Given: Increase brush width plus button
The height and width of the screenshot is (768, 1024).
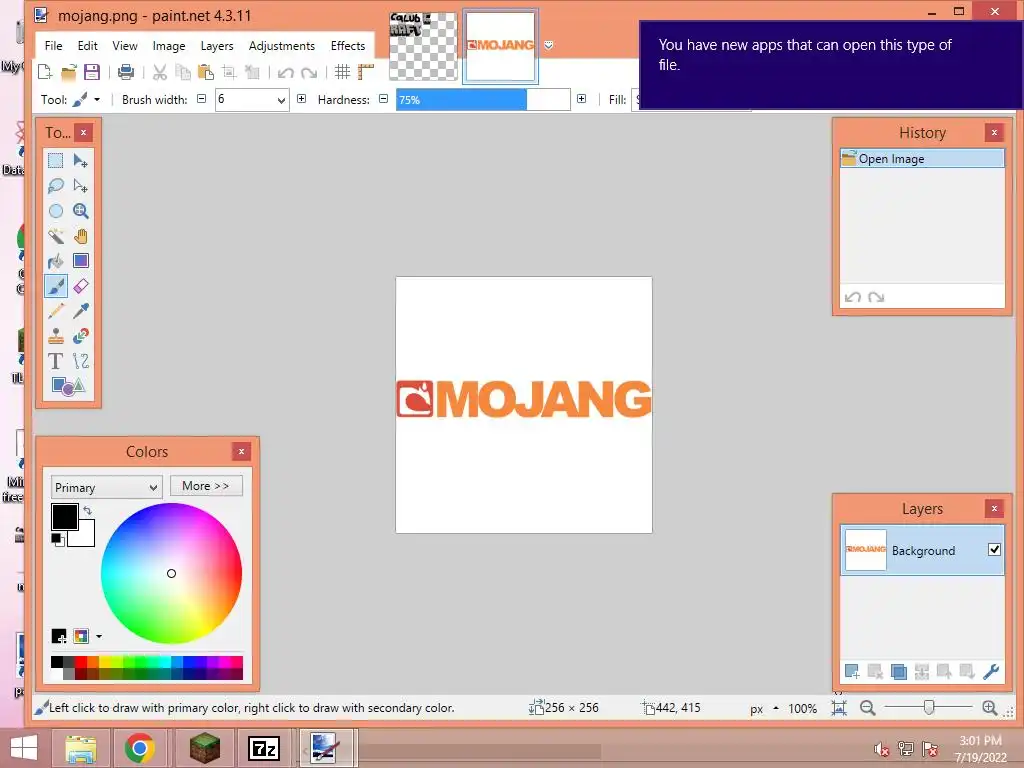Looking at the screenshot, I should (301, 99).
